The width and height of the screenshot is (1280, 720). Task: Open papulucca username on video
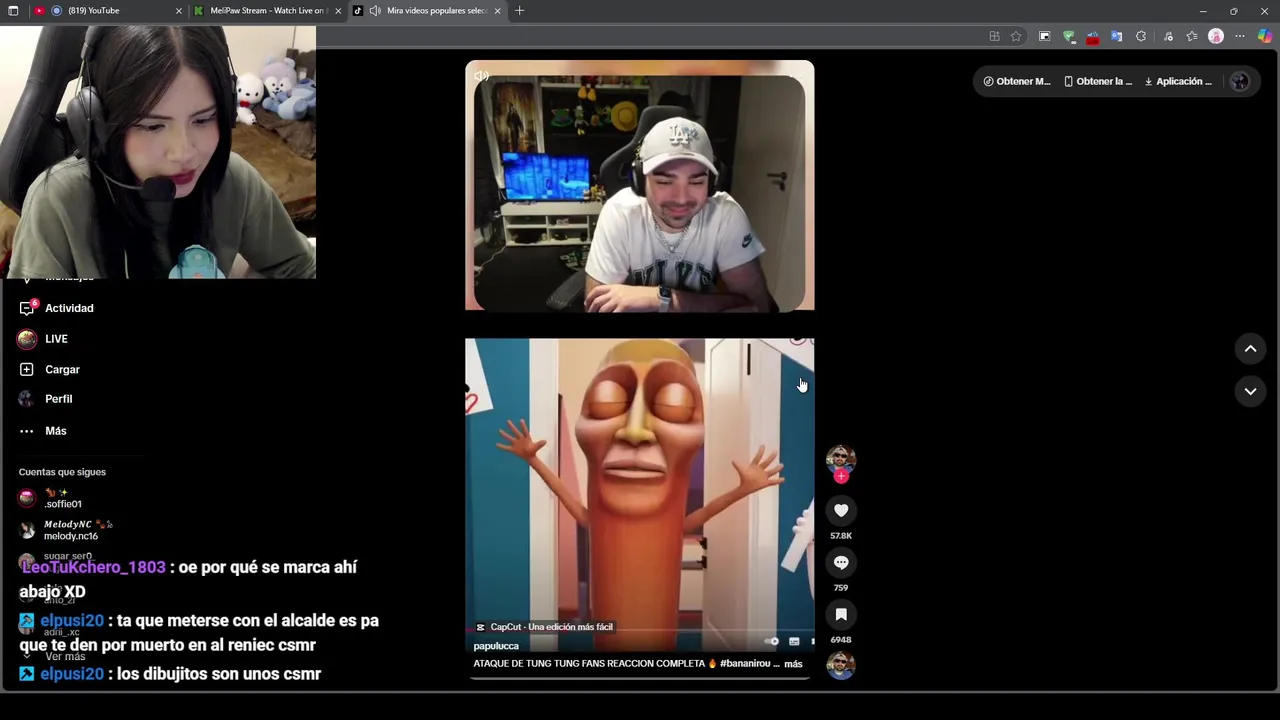click(496, 646)
